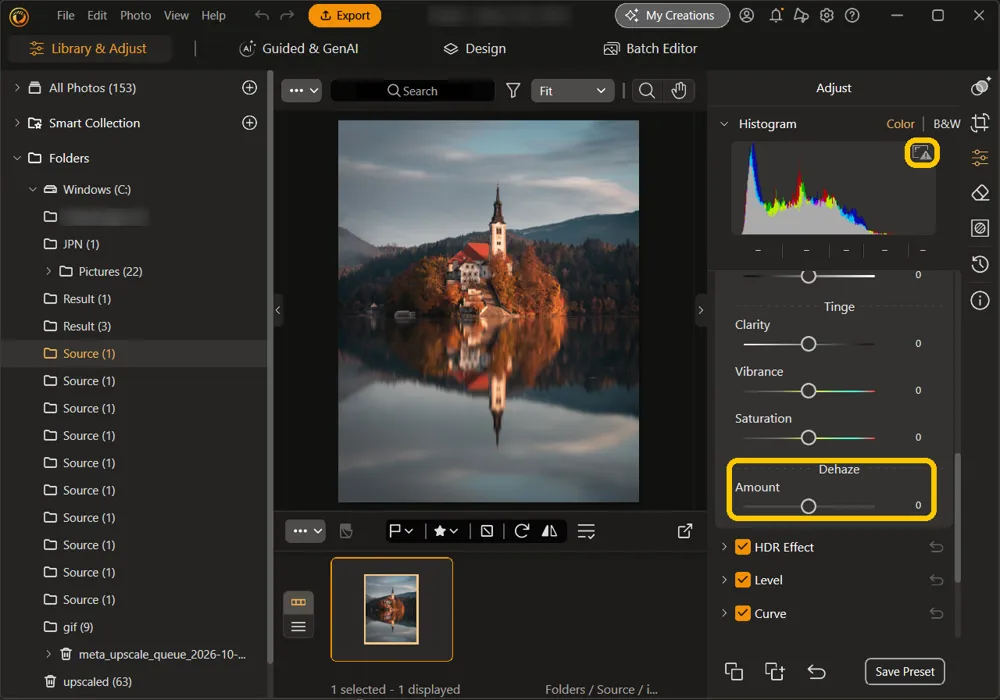Uncheck the HDR Effect checkbox
Screen dimensions: 1000x700
click(742, 547)
